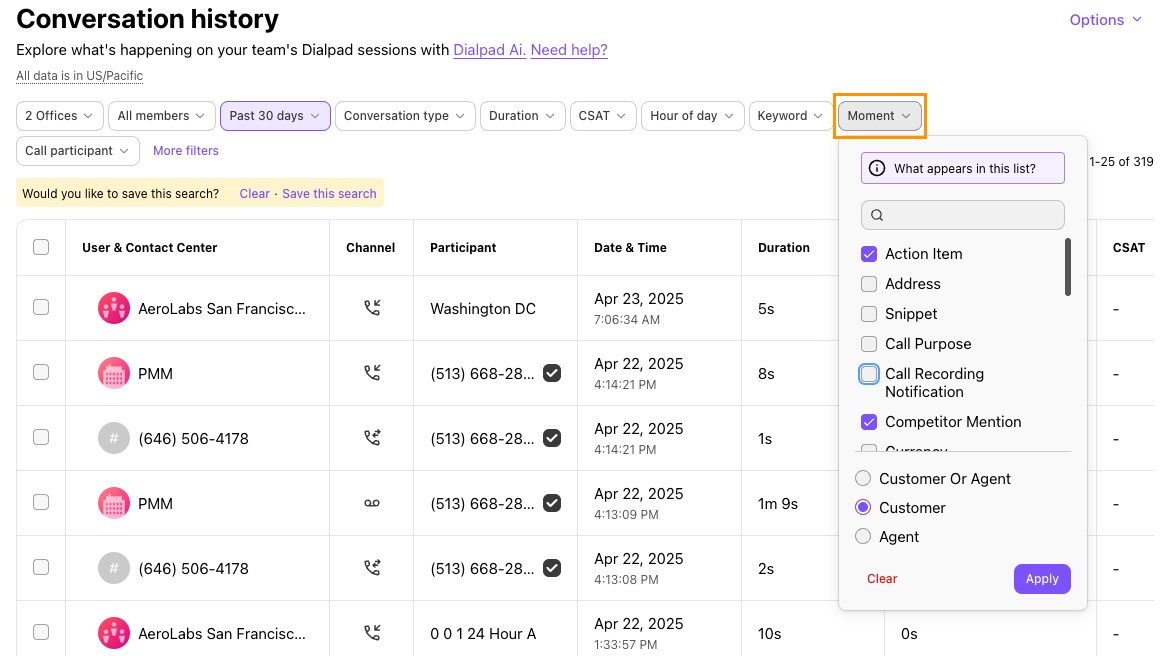Click the incoming call icon in the 10s row

[x=372, y=633]
